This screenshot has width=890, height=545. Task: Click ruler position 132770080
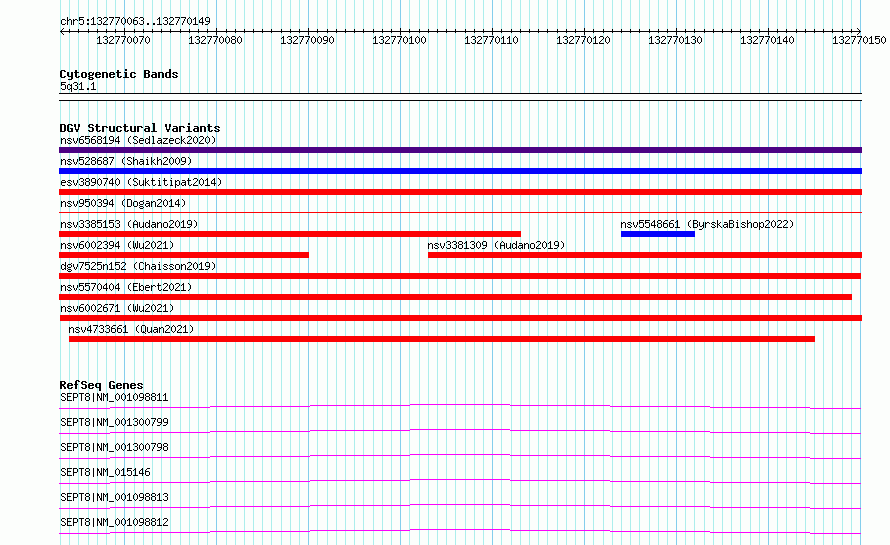[215, 40]
